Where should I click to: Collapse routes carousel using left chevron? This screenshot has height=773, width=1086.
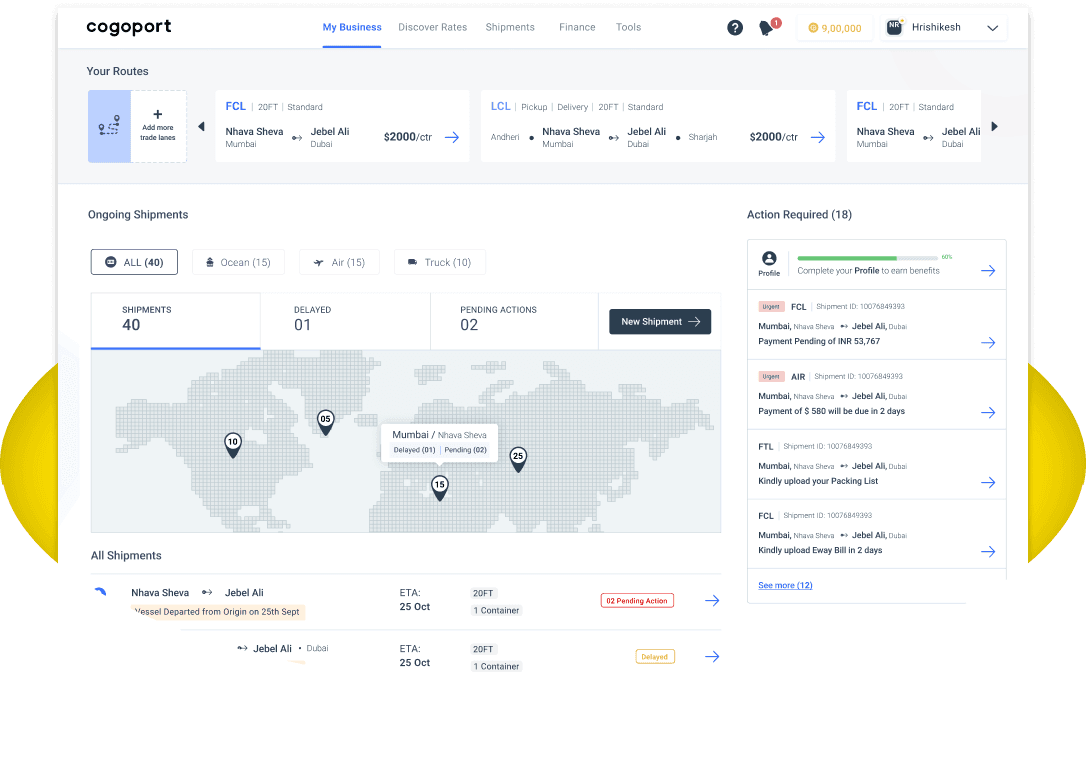[202, 126]
